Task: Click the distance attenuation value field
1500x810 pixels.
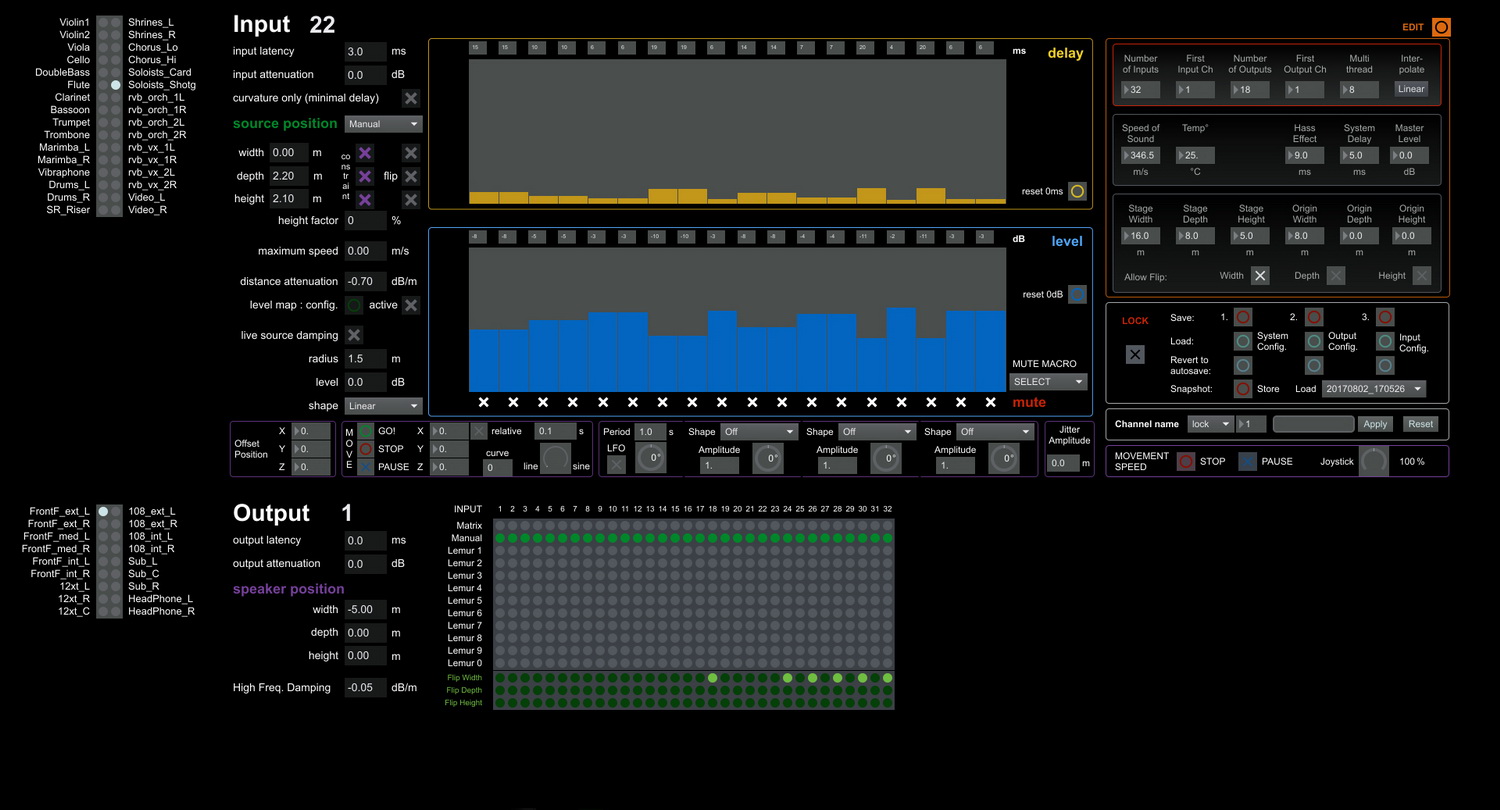Action: 365,282
